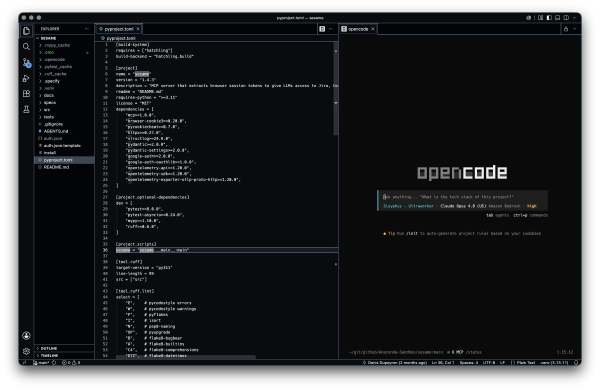
Task: Expand the .specify folder
Action: point(64,81)
